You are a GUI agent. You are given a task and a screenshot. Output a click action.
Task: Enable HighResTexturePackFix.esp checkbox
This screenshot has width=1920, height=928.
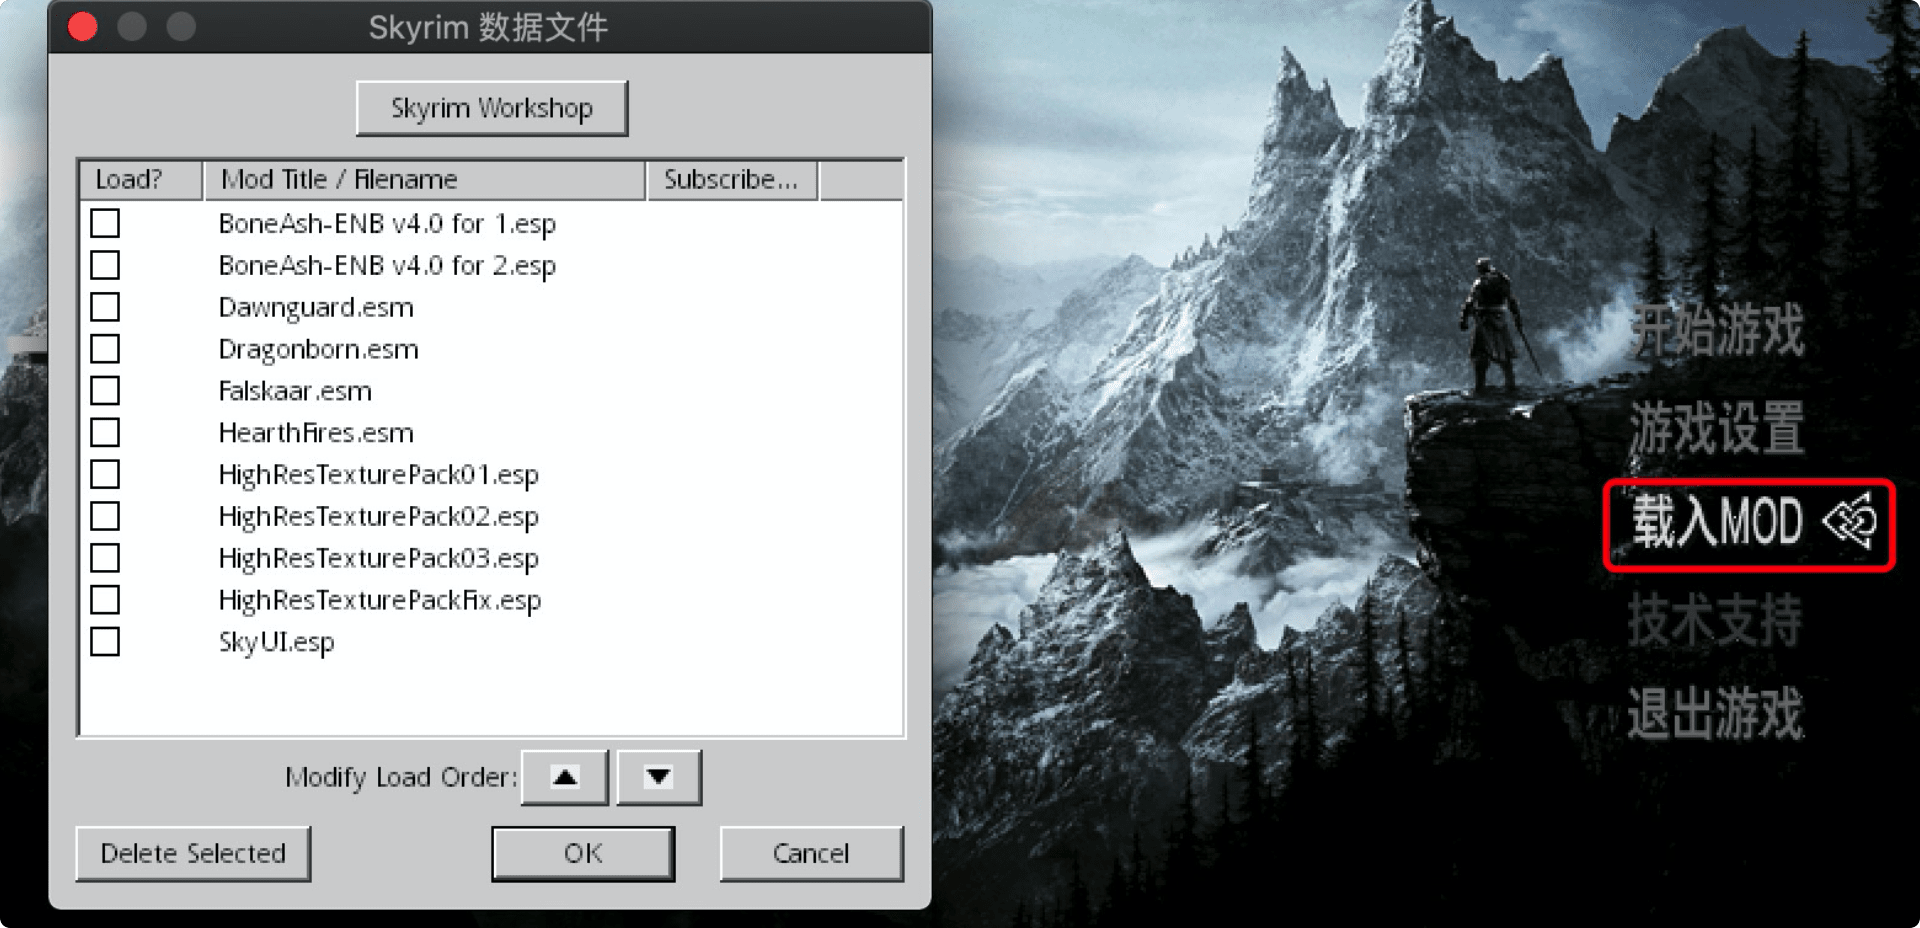tap(105, 600)
